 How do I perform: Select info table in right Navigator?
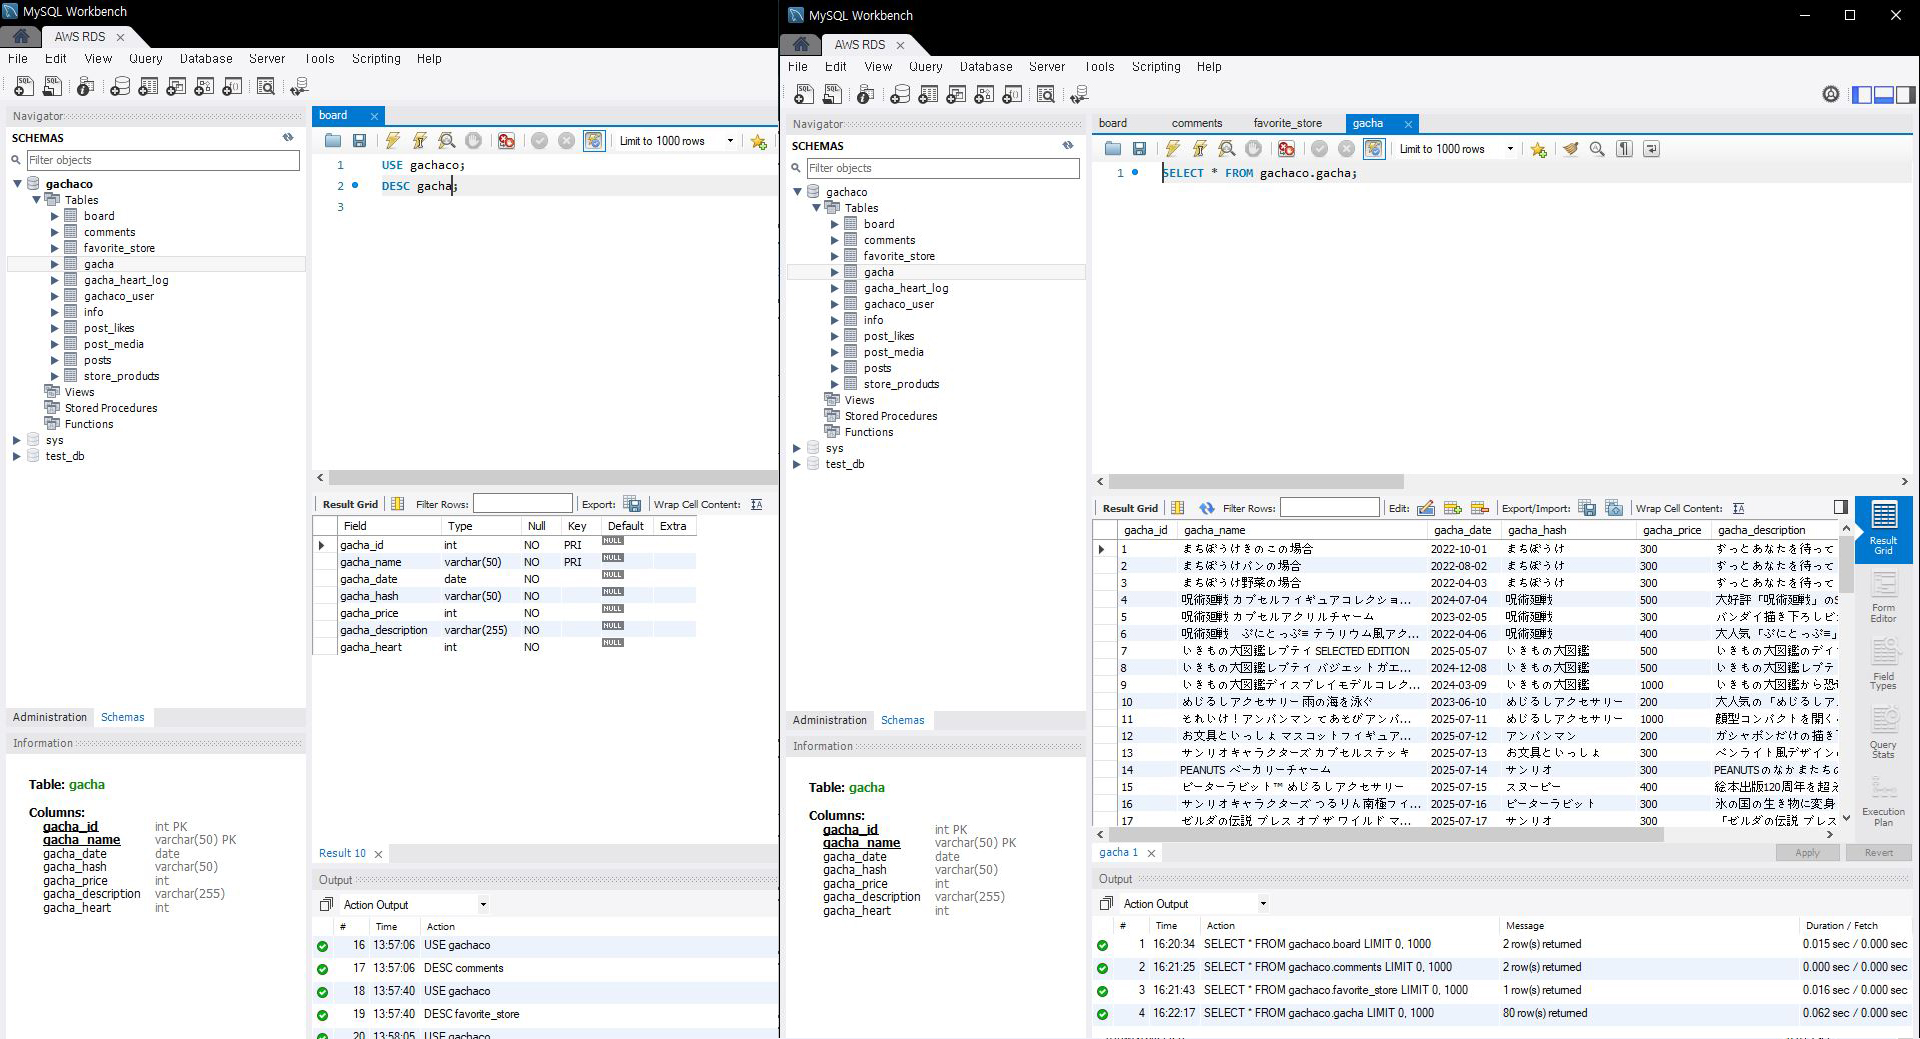point(873,320)
